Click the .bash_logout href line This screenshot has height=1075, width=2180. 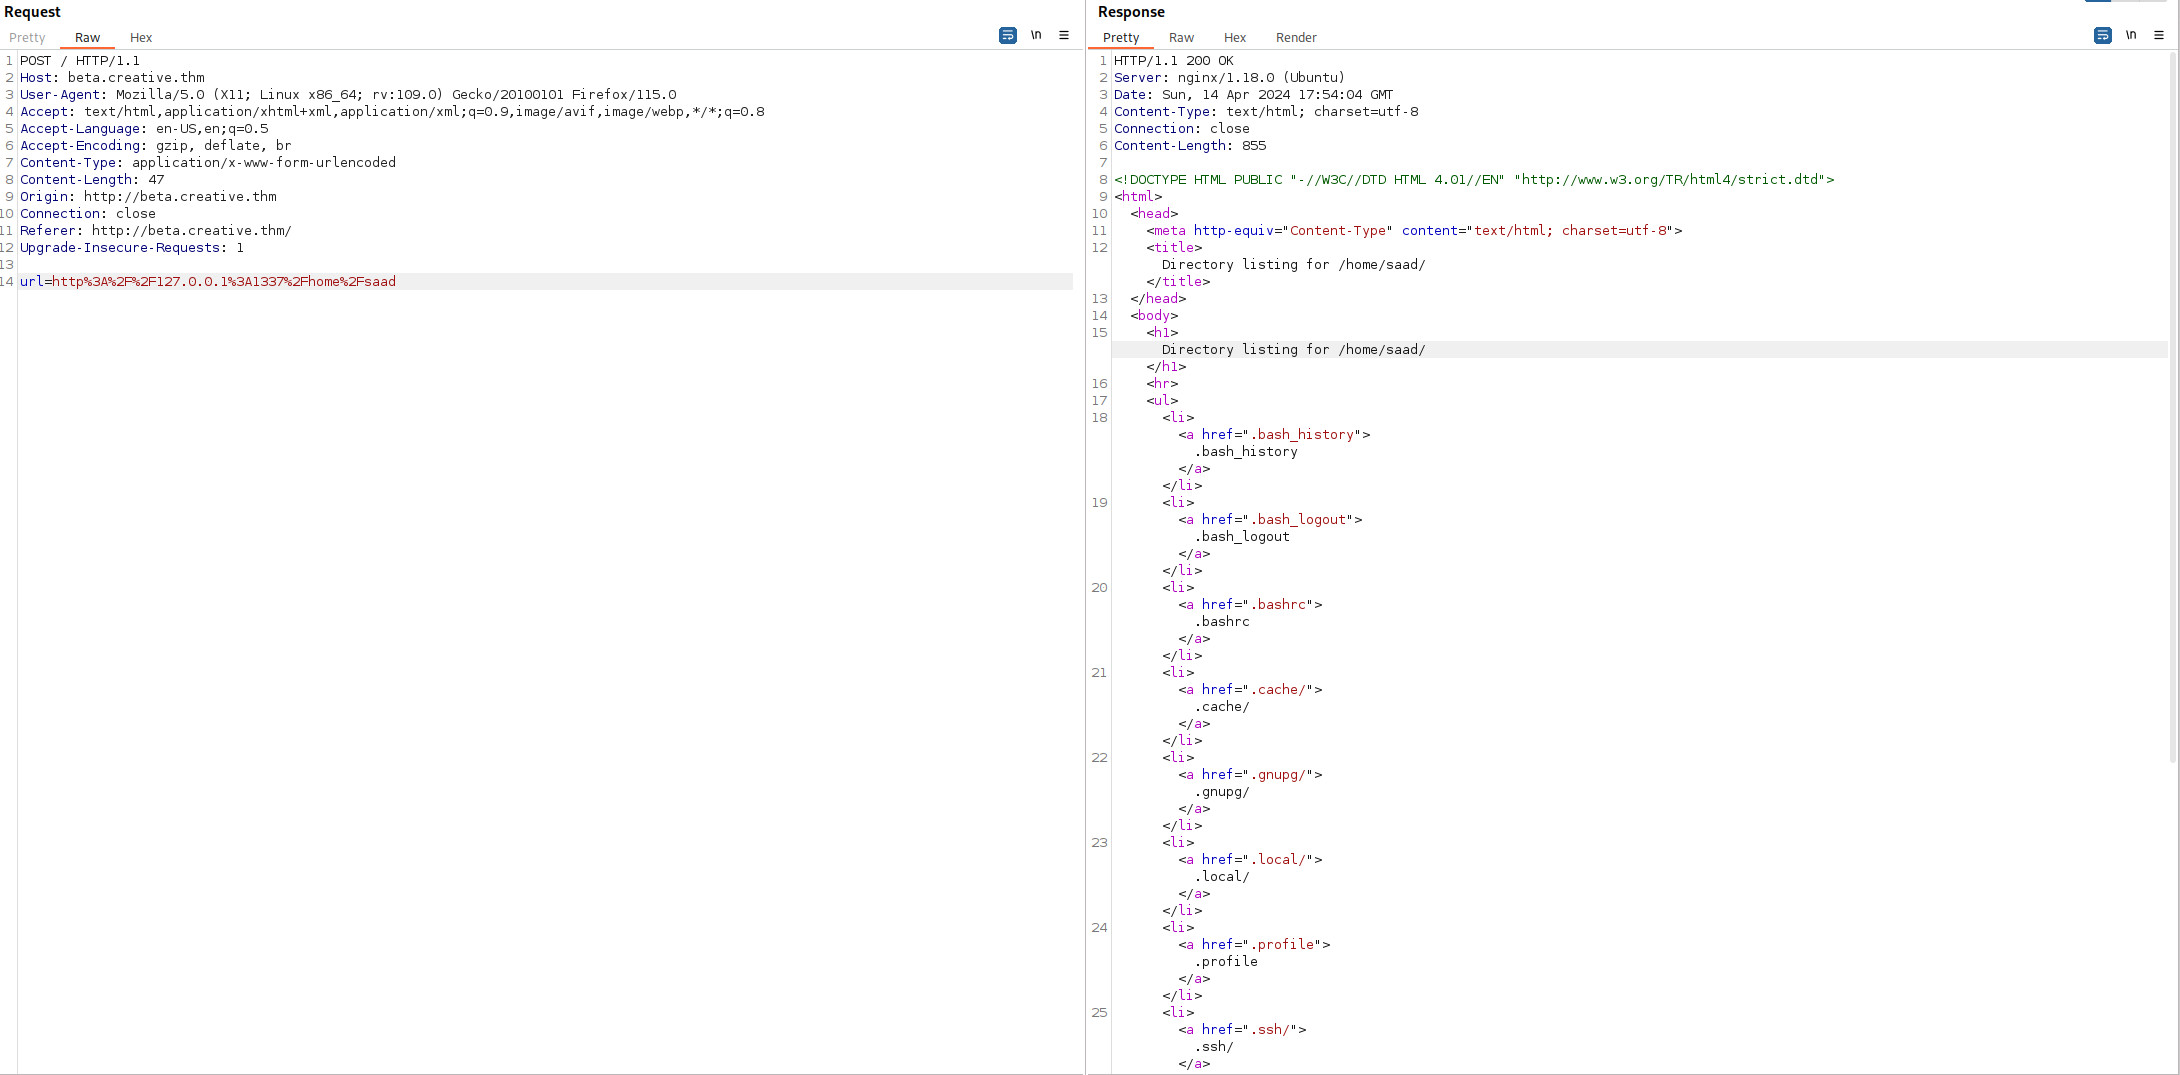1270,520
